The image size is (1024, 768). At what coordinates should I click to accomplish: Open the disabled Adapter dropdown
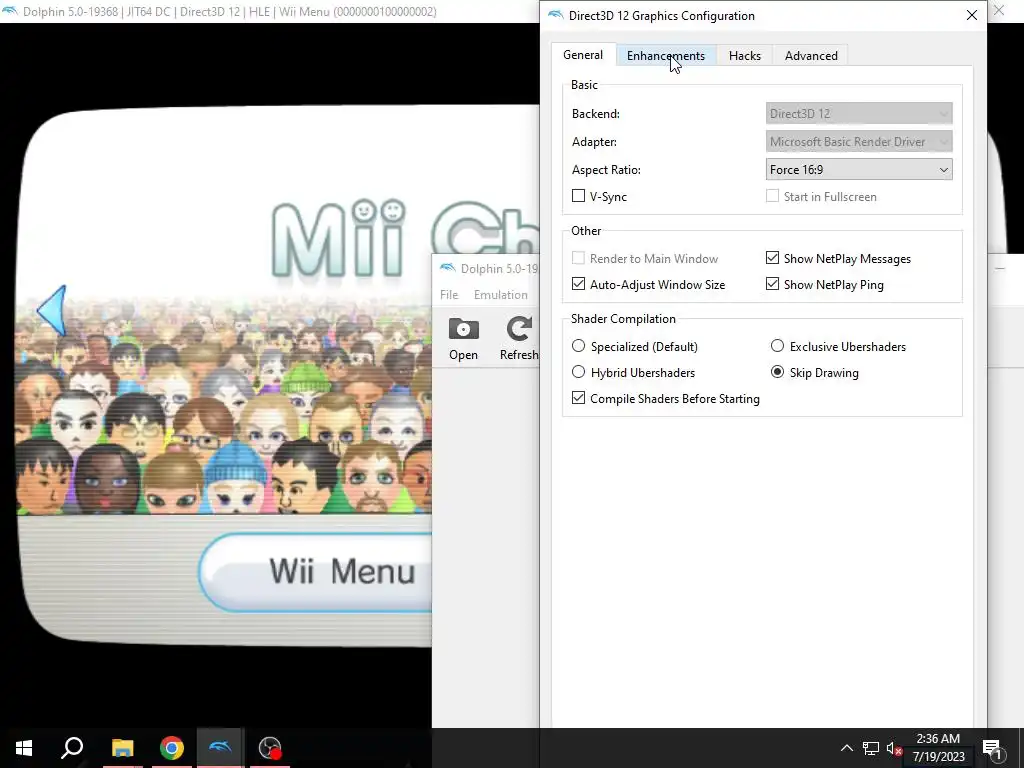859,142
